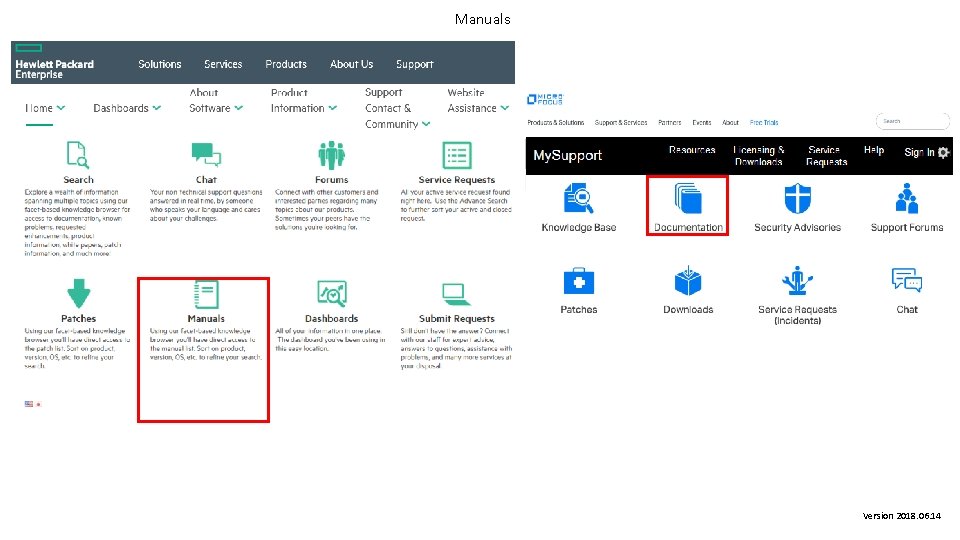Image resolution: width=960 pixels, height=540 pixels.
Task: Open the Service Requests (Incidents) icon
Action: (x=797, y=281)
